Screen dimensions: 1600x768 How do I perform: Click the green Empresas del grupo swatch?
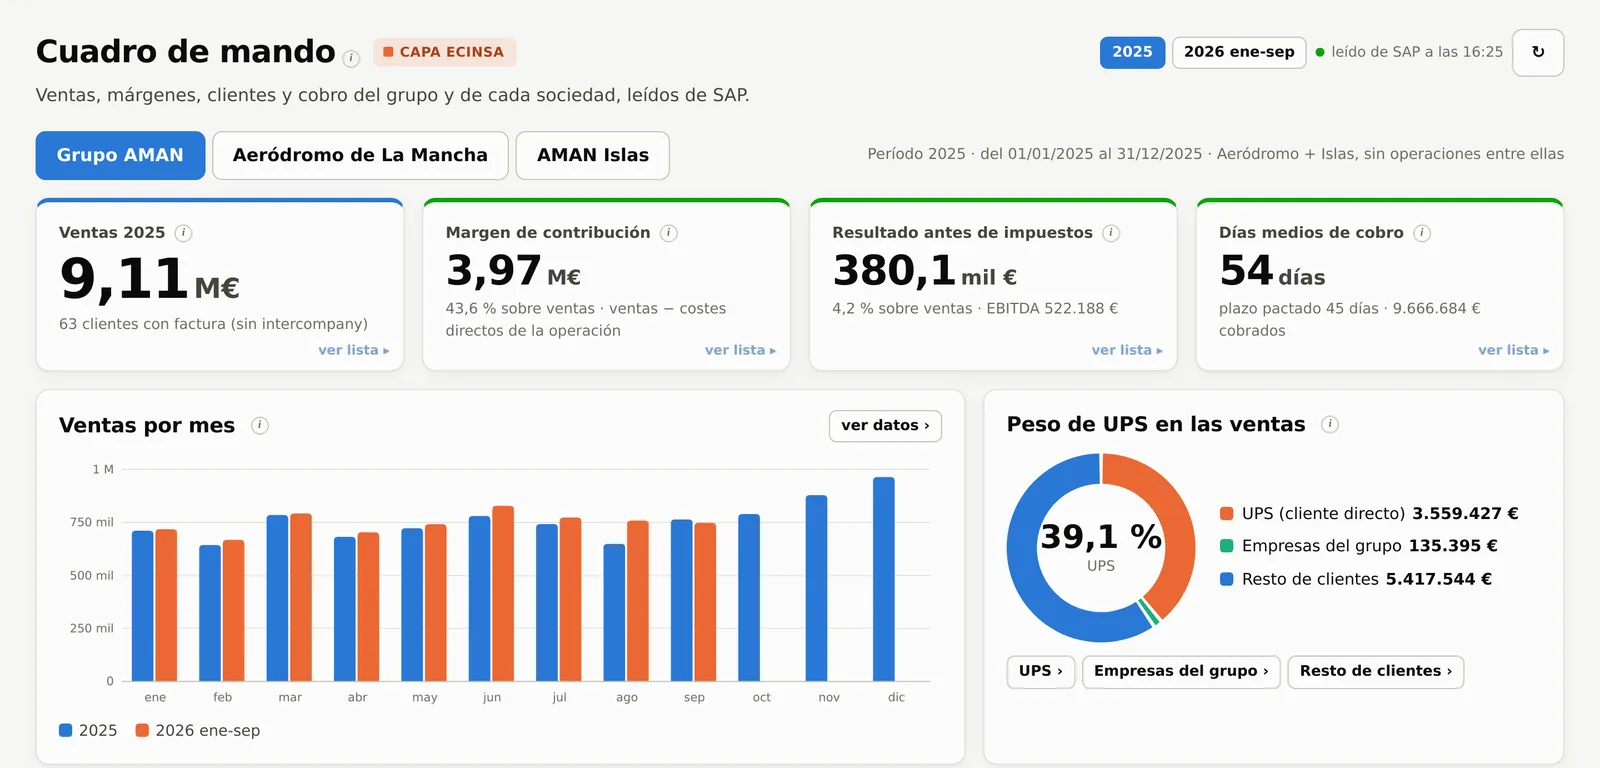pyautogui.click(x=1227, y=546)
